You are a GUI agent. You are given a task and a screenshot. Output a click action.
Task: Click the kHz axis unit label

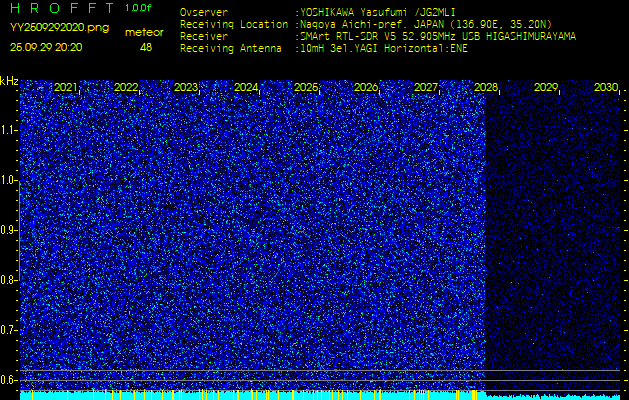9,81
